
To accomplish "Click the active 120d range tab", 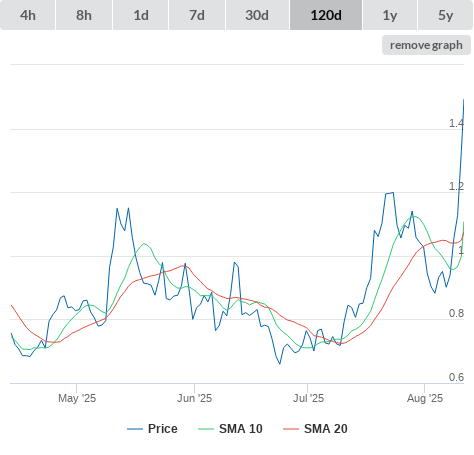I will pyautogui.click(x=326, y=15).
